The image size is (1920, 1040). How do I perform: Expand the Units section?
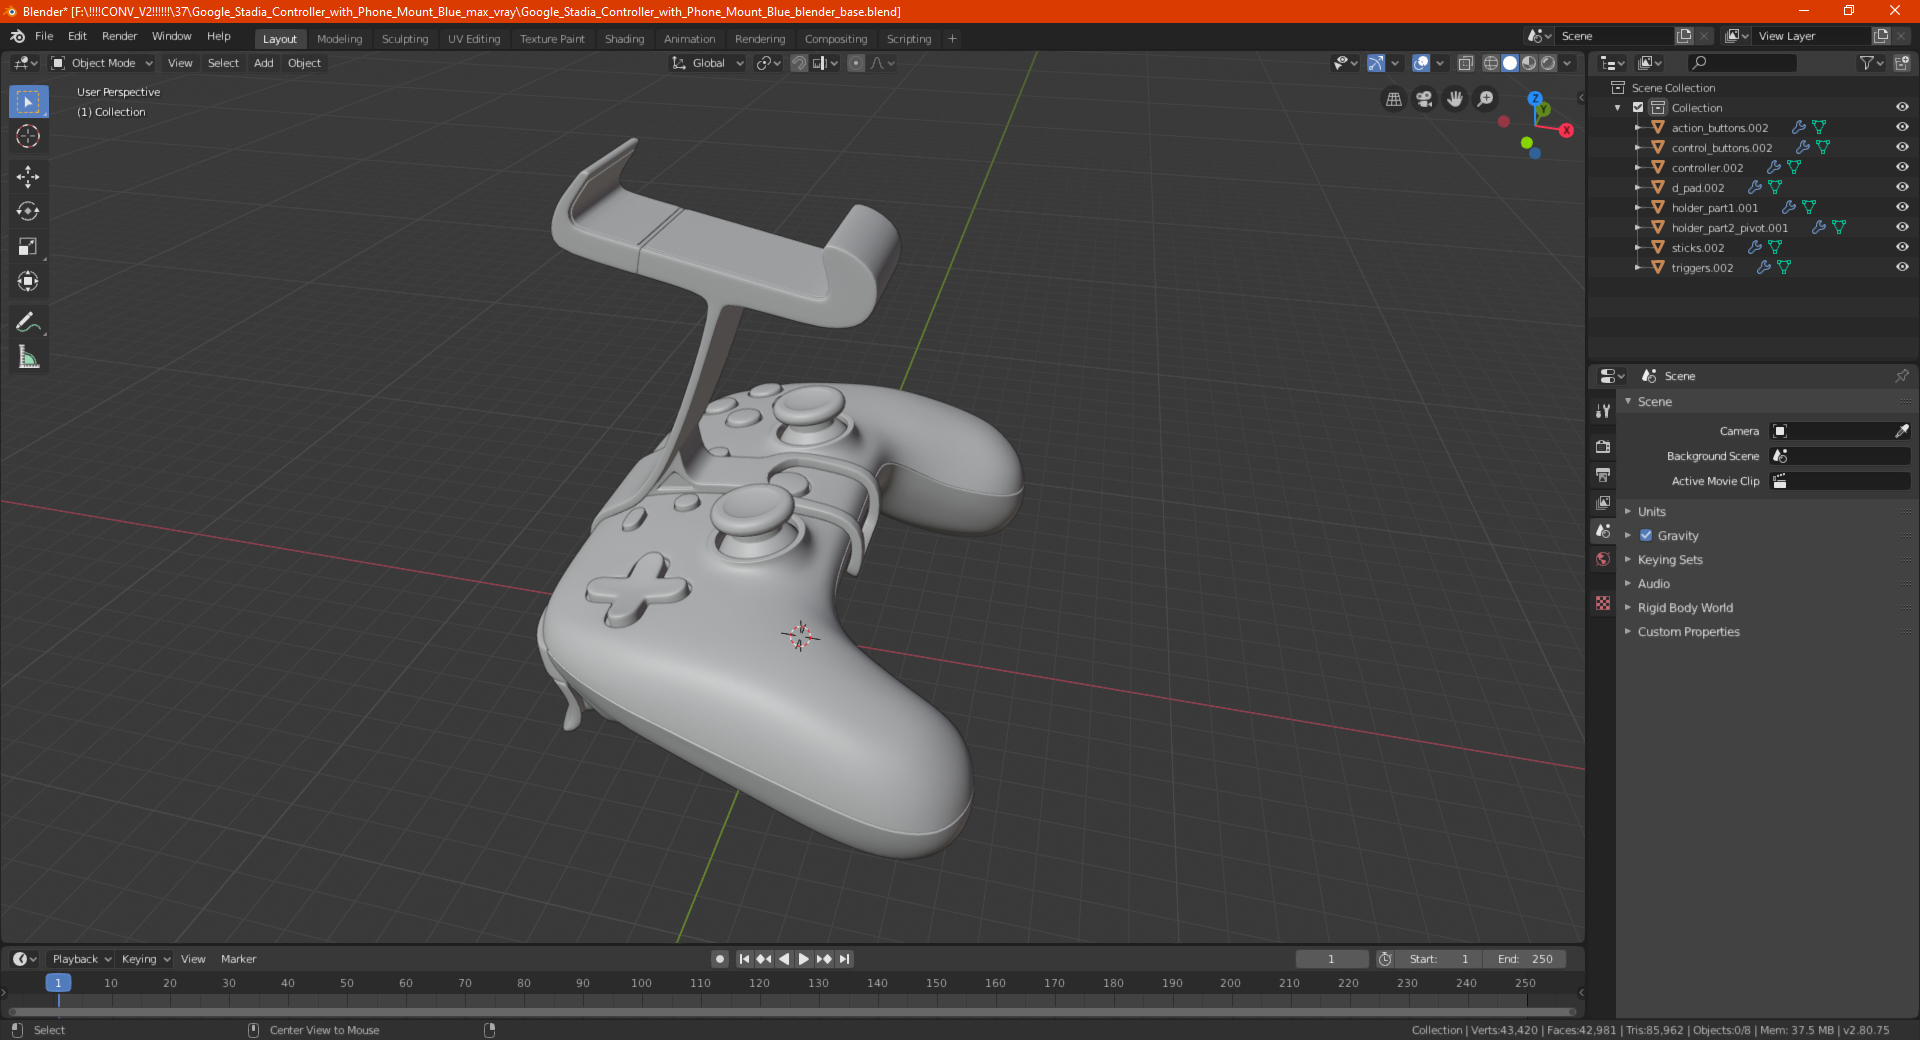point(1651,512)
